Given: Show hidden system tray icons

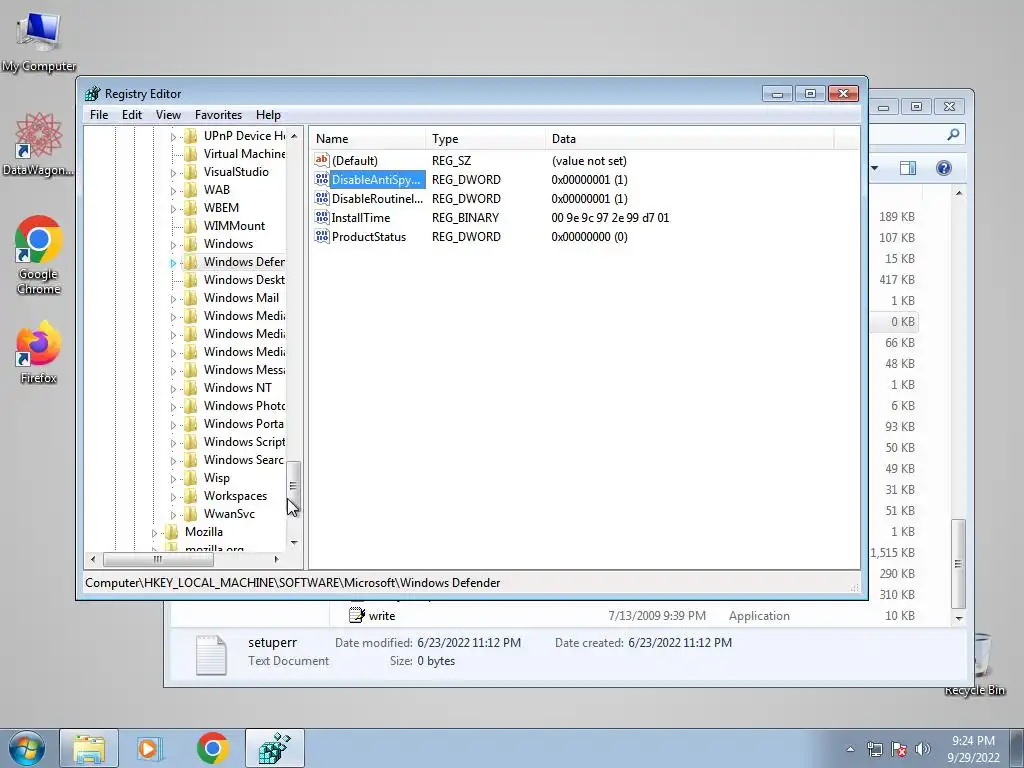Looking at the screenshot, I should (x=850, y=749).
